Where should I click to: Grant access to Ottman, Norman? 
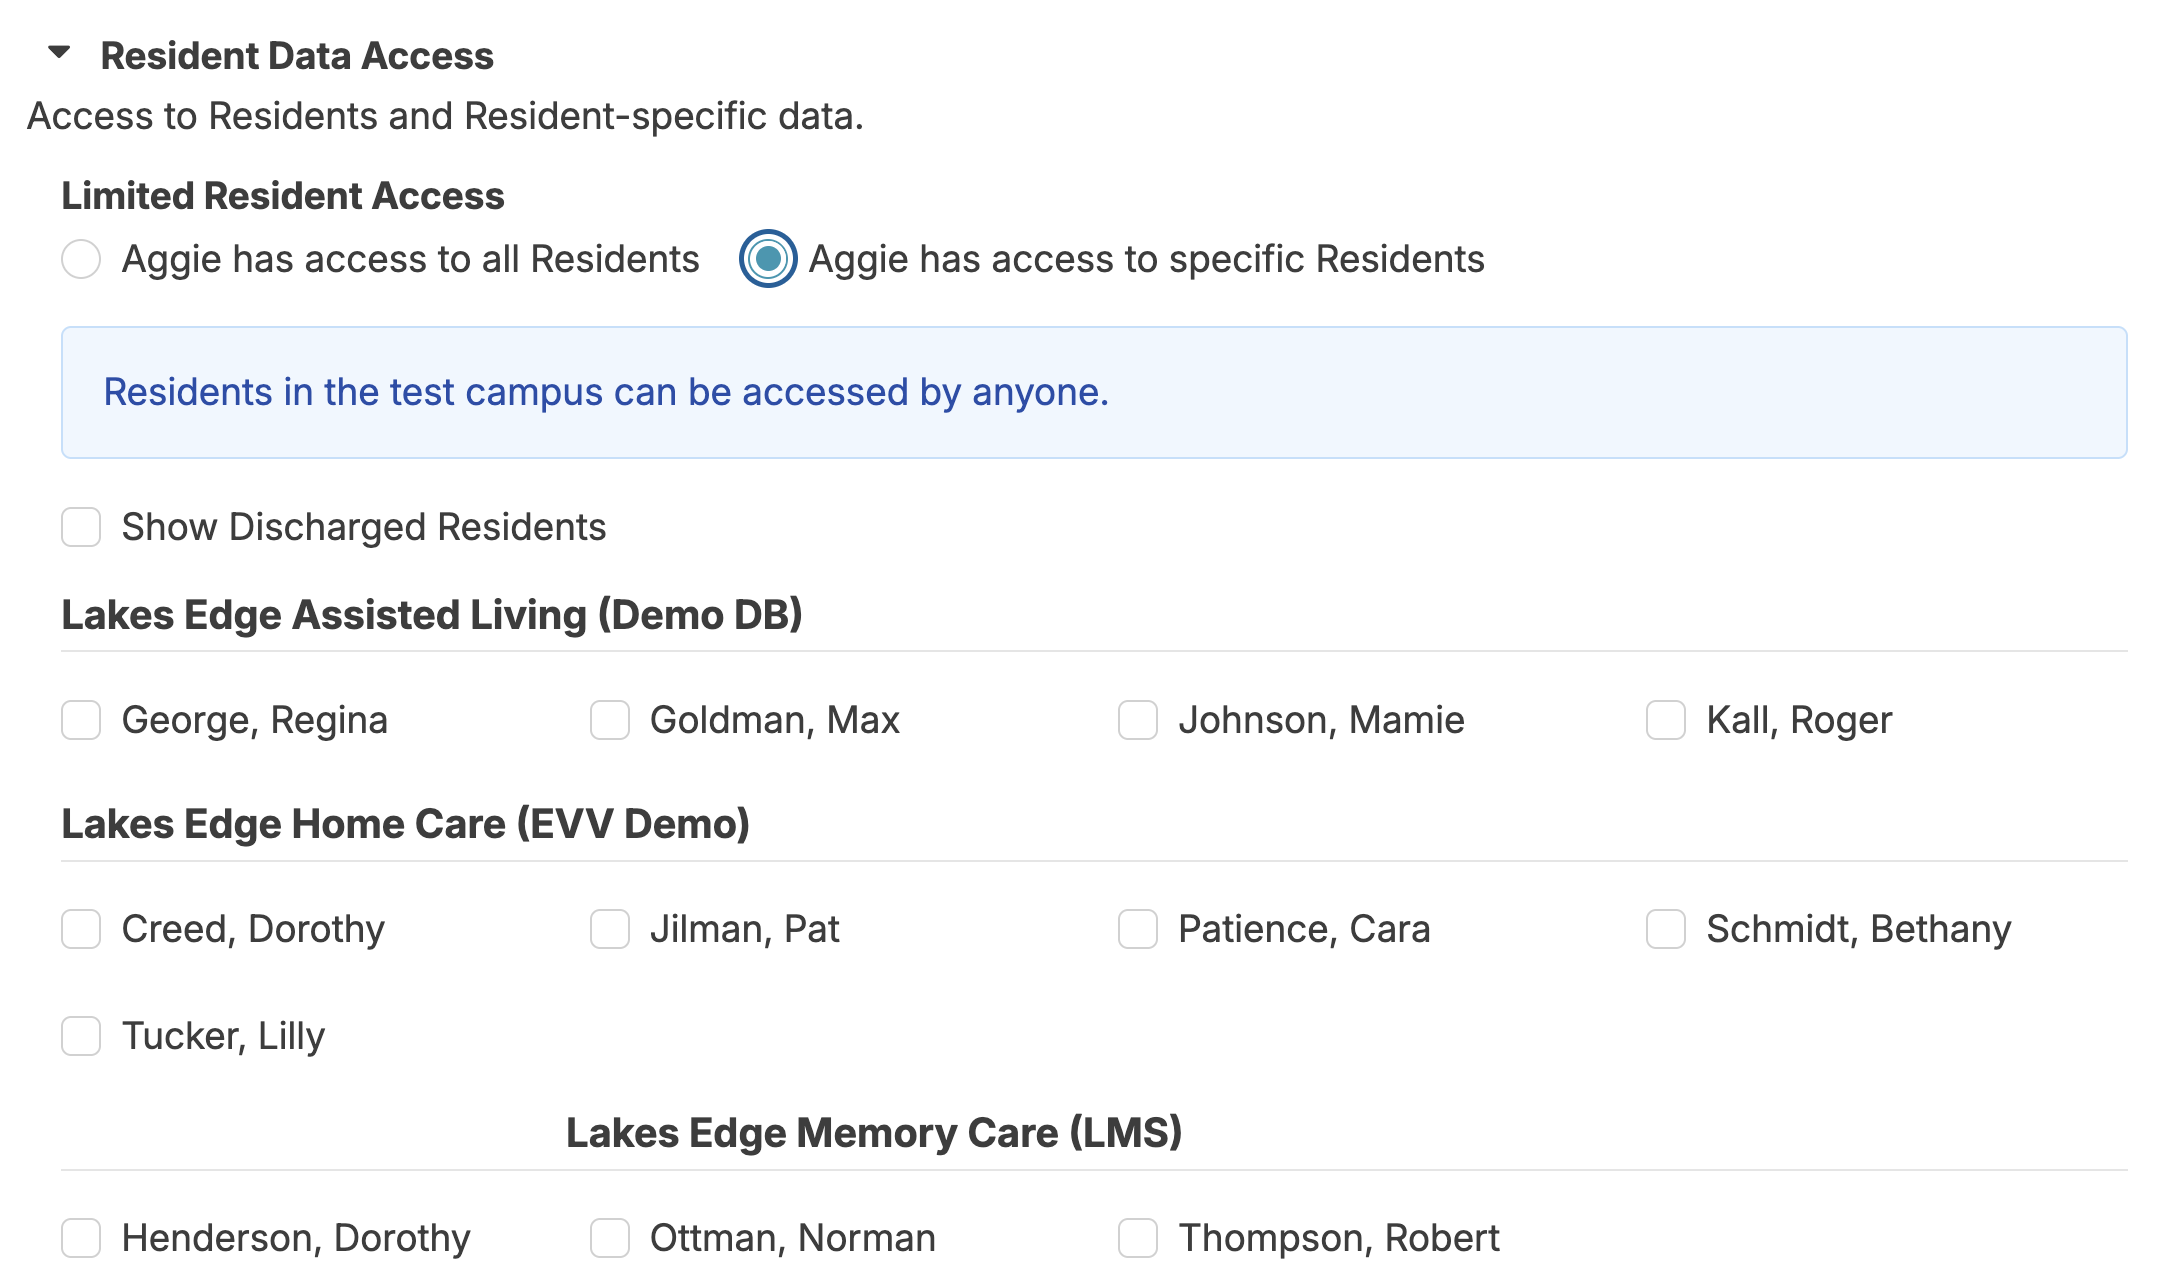(x=609, y=1238)
